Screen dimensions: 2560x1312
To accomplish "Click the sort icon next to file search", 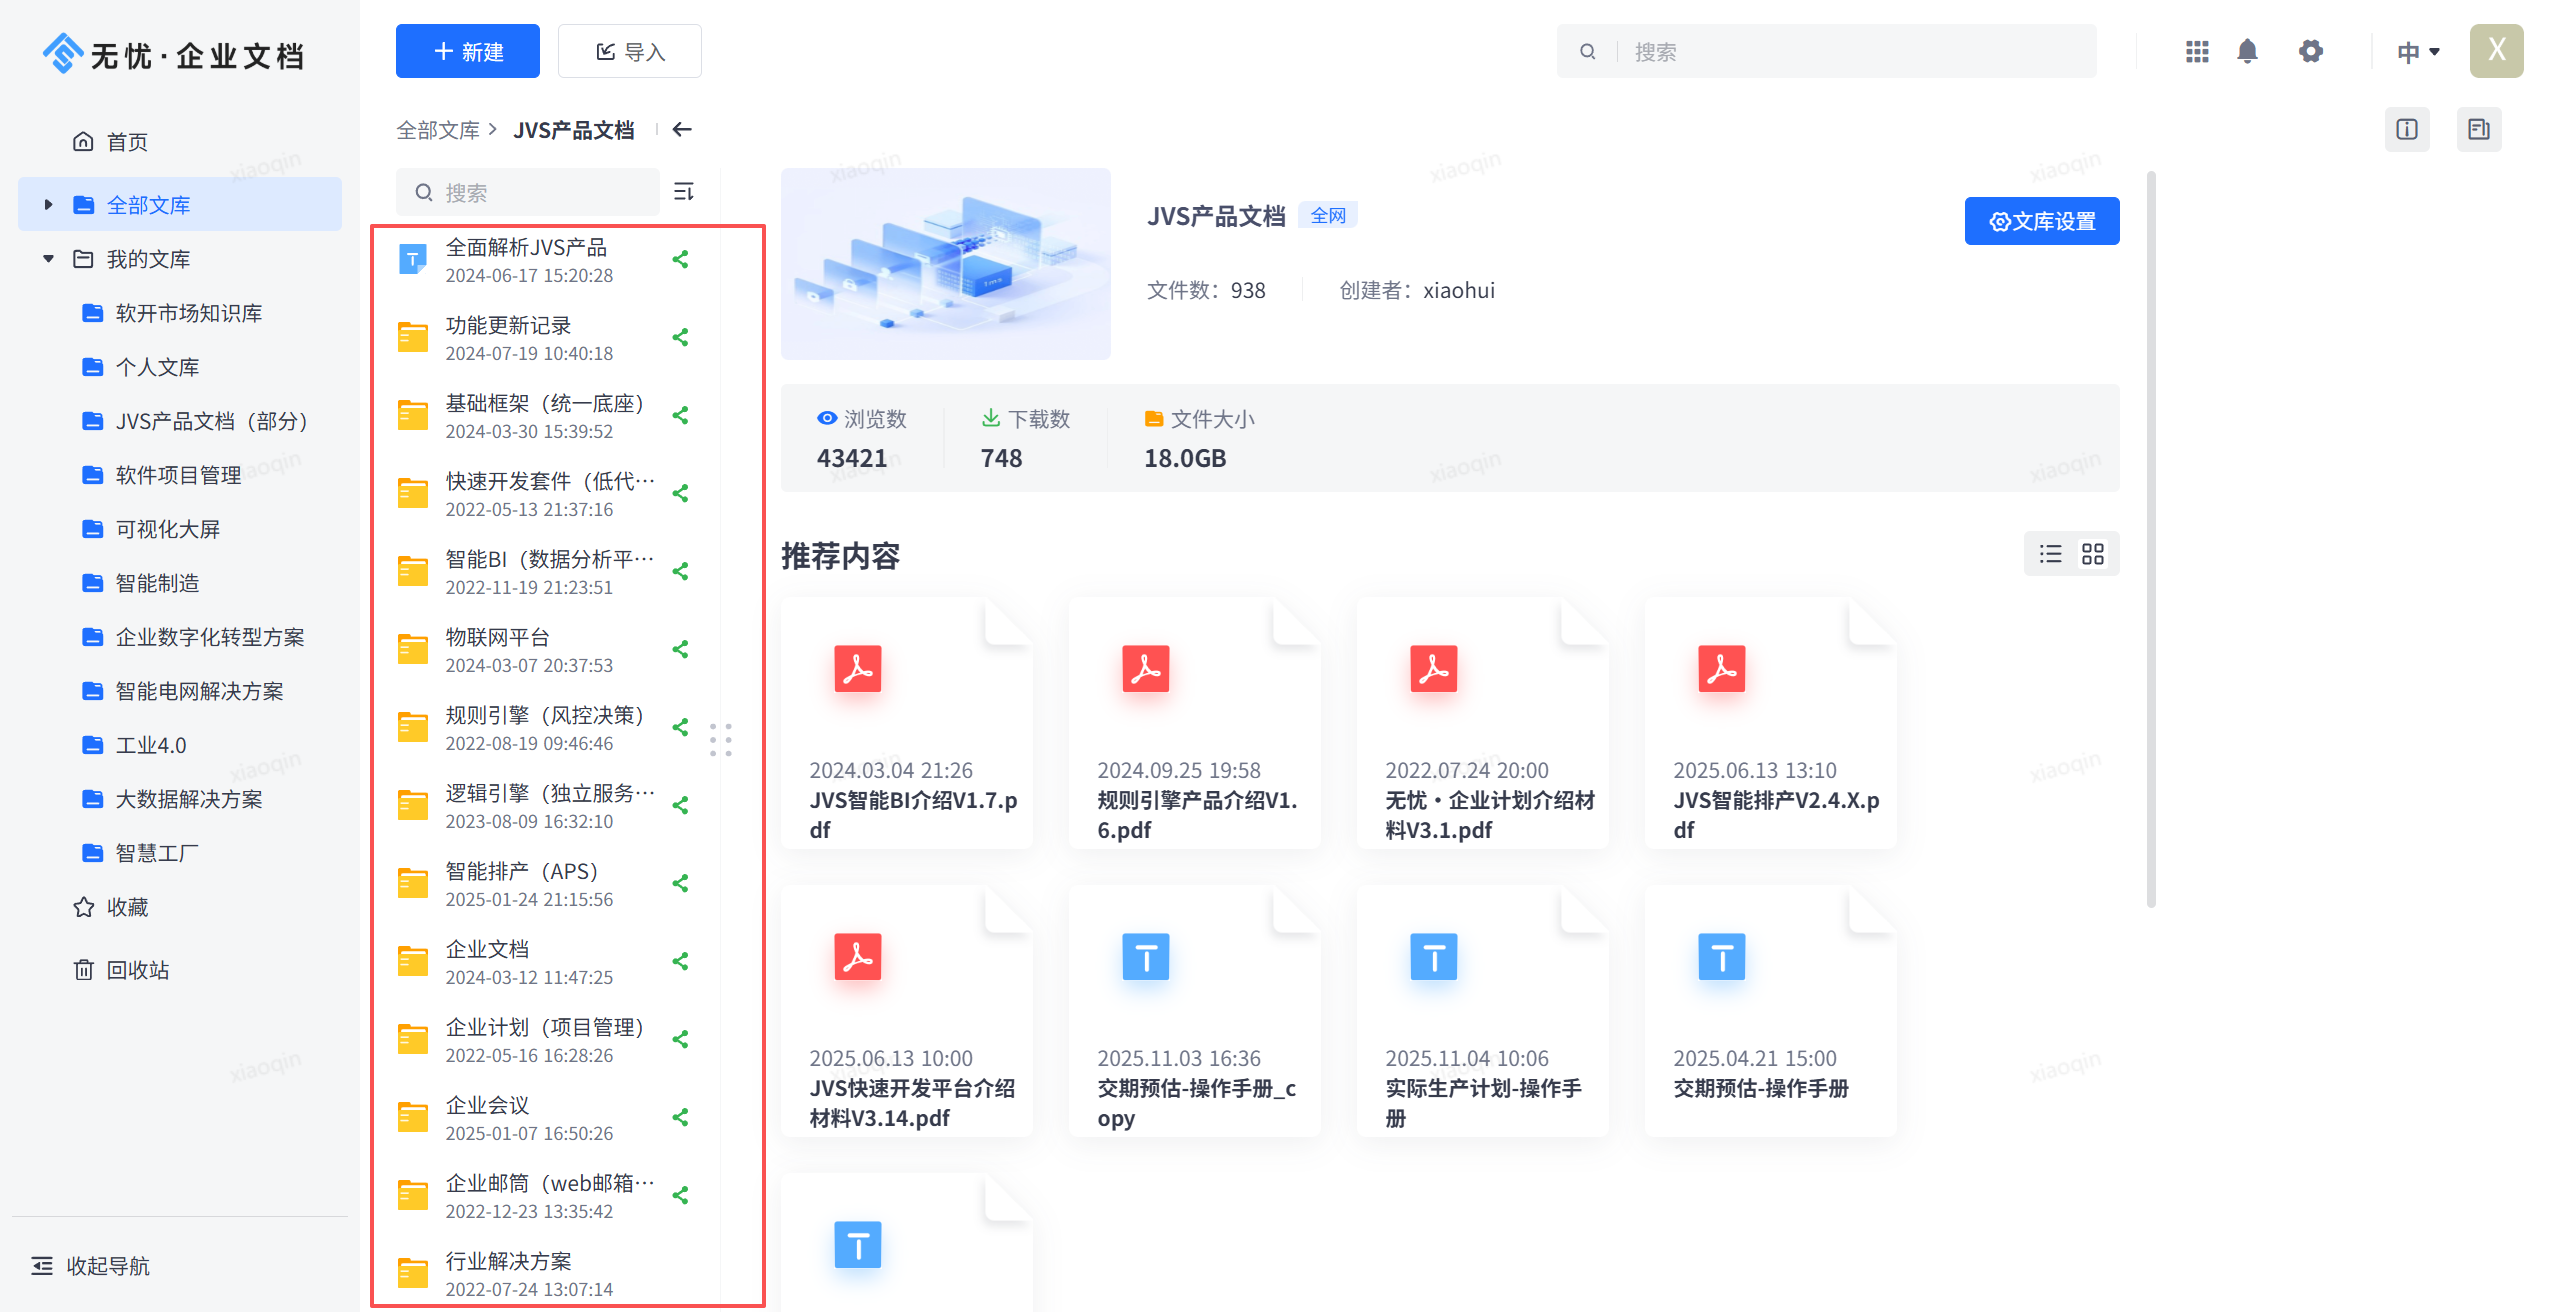I will (x=684, y=191).
